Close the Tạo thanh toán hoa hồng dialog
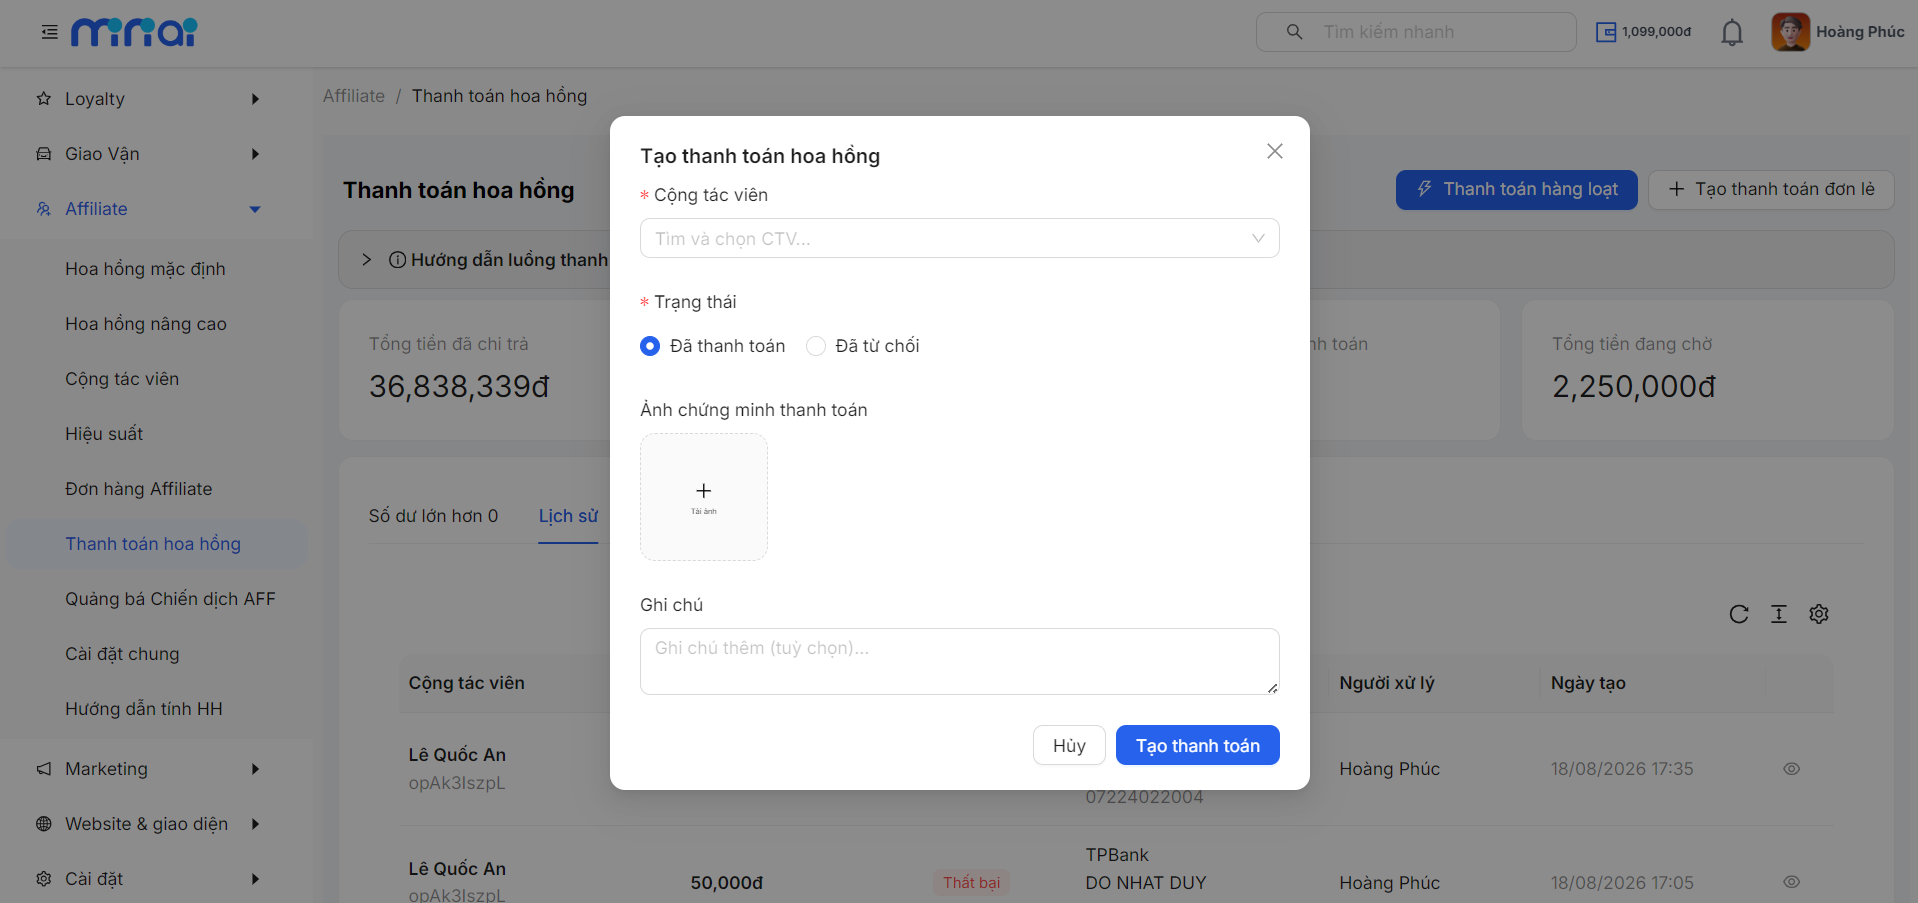The width and height of the screenshot is (1918, 903). click(1274, 151)
